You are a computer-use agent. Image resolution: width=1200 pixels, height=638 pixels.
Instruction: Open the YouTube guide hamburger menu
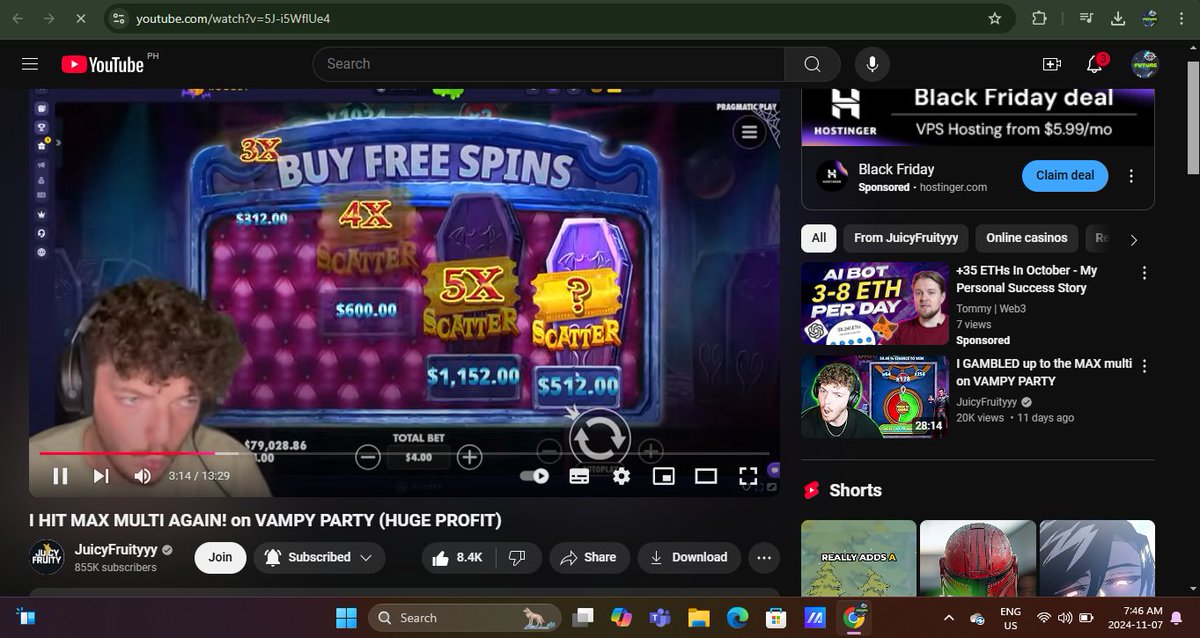pos(29,63)
